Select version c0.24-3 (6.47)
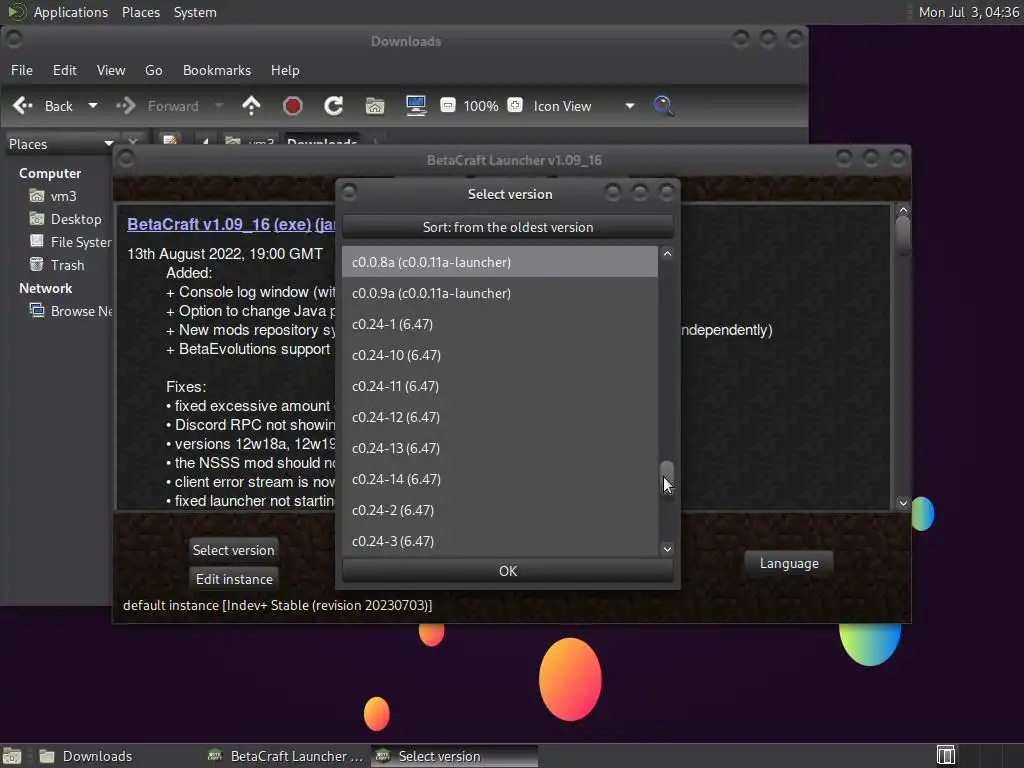1024x768 pixels. [500, 541]
